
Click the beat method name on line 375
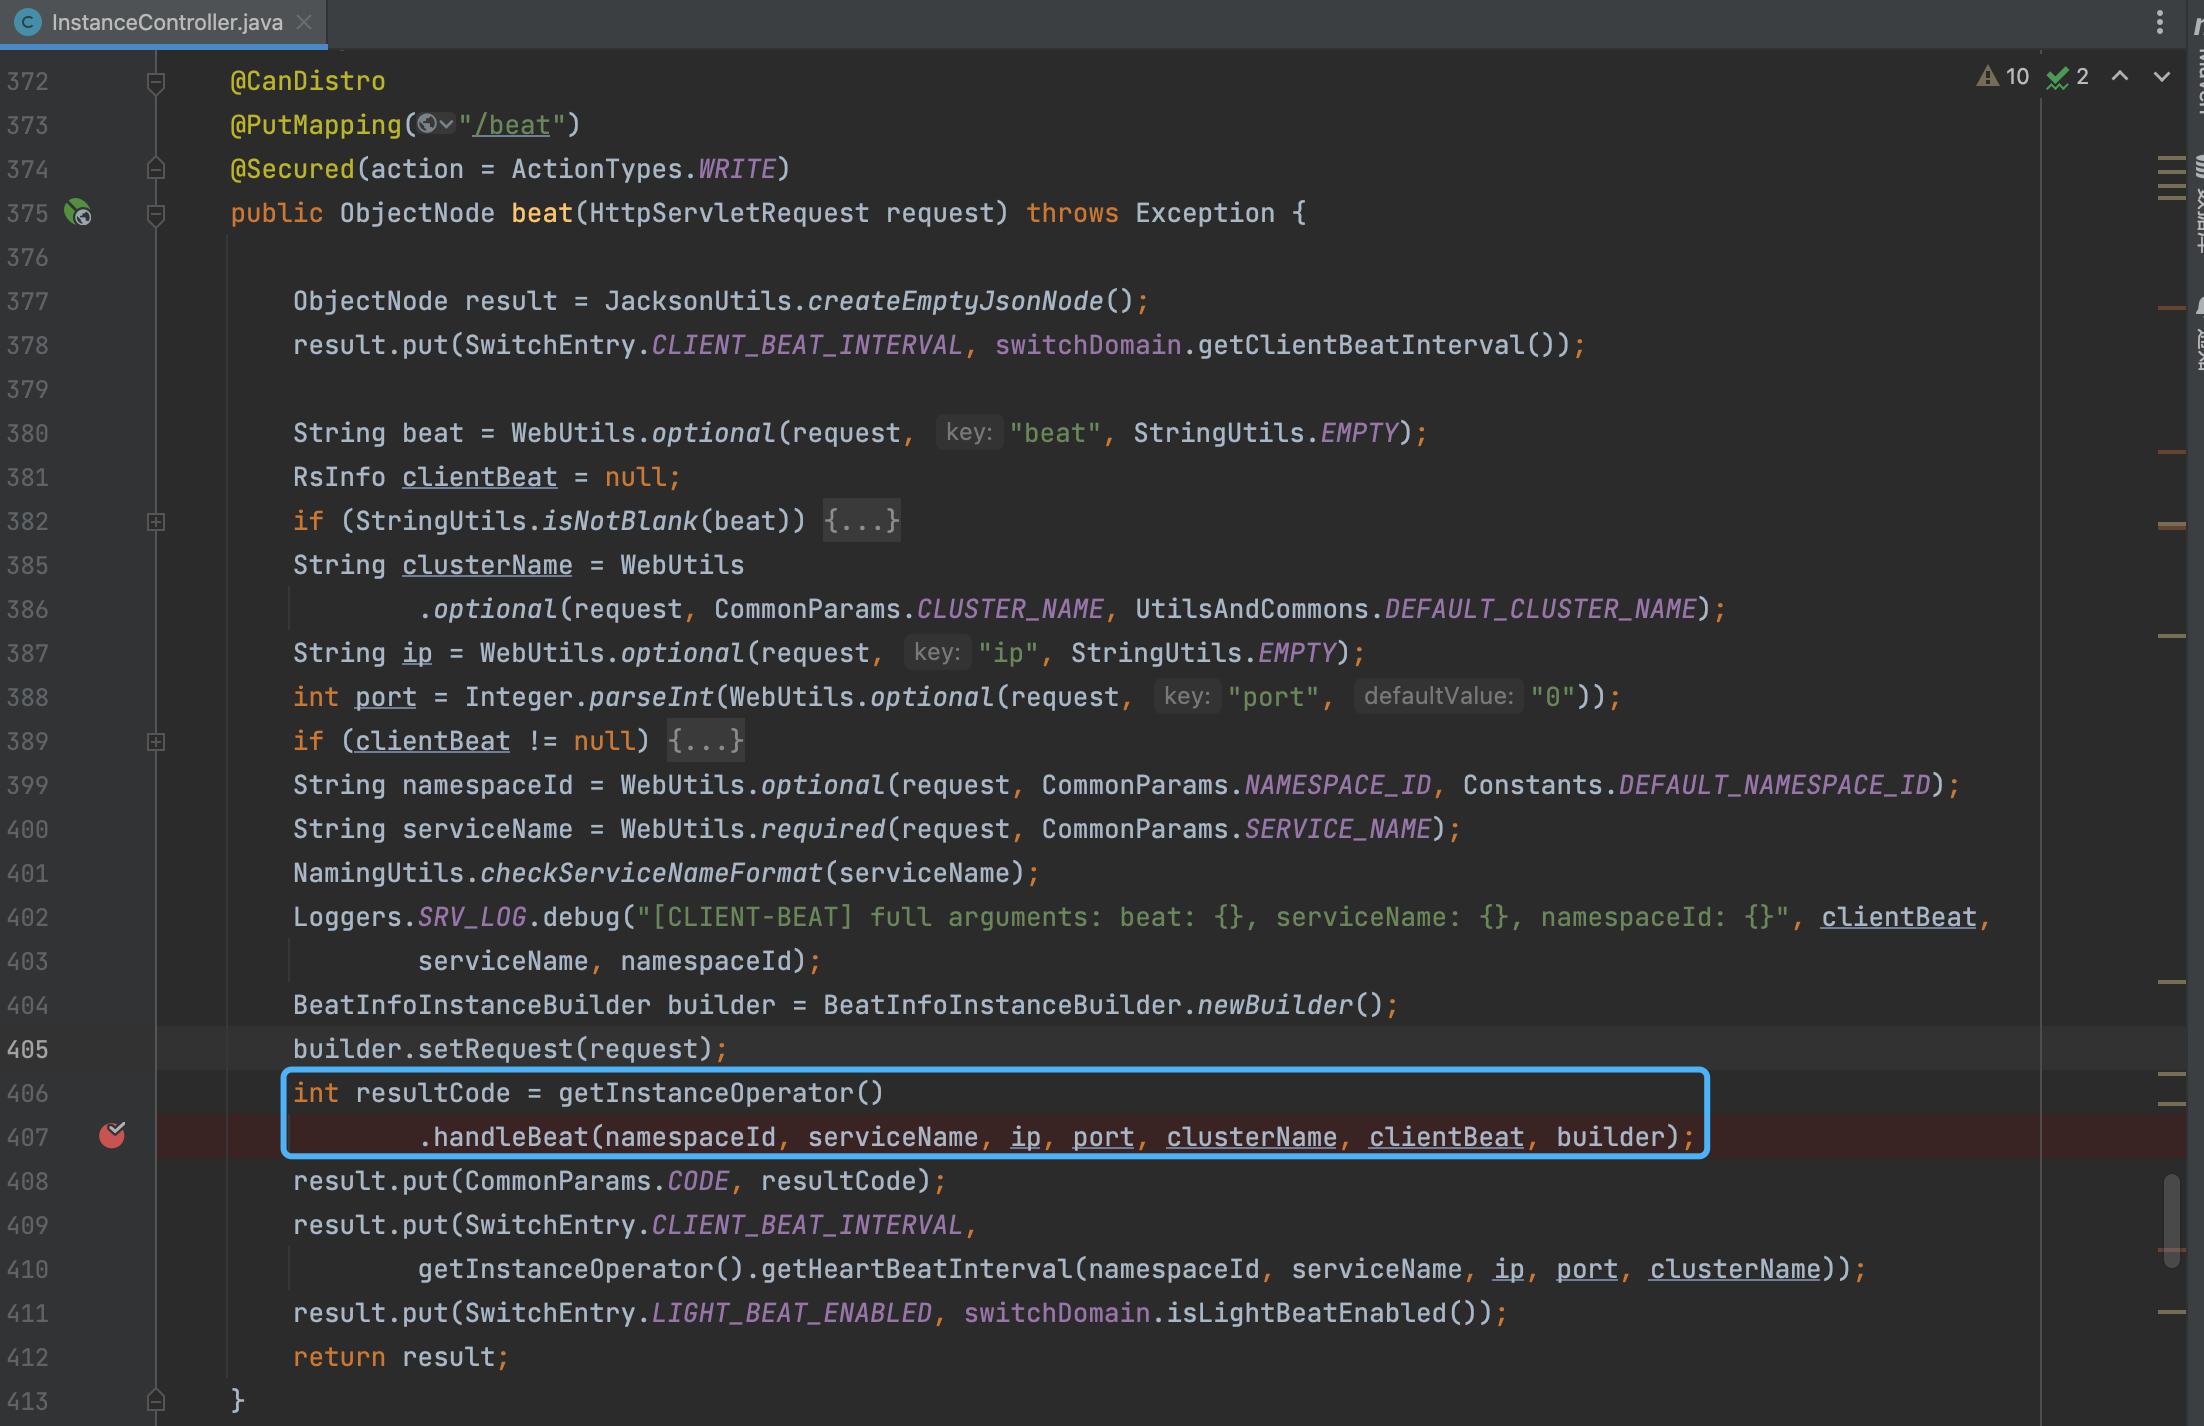542,213
